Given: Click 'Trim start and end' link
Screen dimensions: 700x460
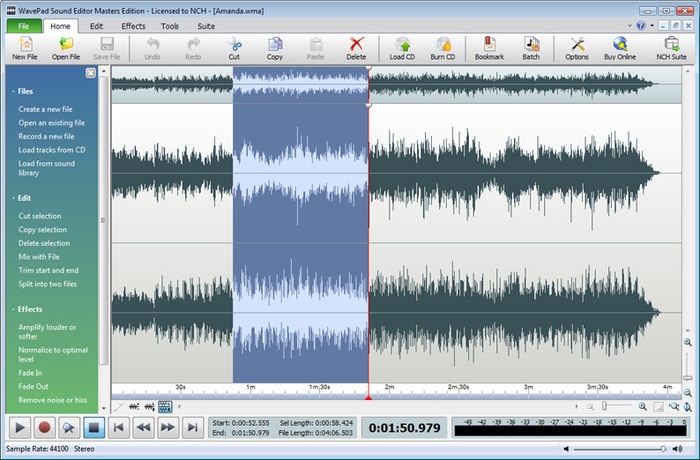Looking at the screenshot, I should (48, 270).
